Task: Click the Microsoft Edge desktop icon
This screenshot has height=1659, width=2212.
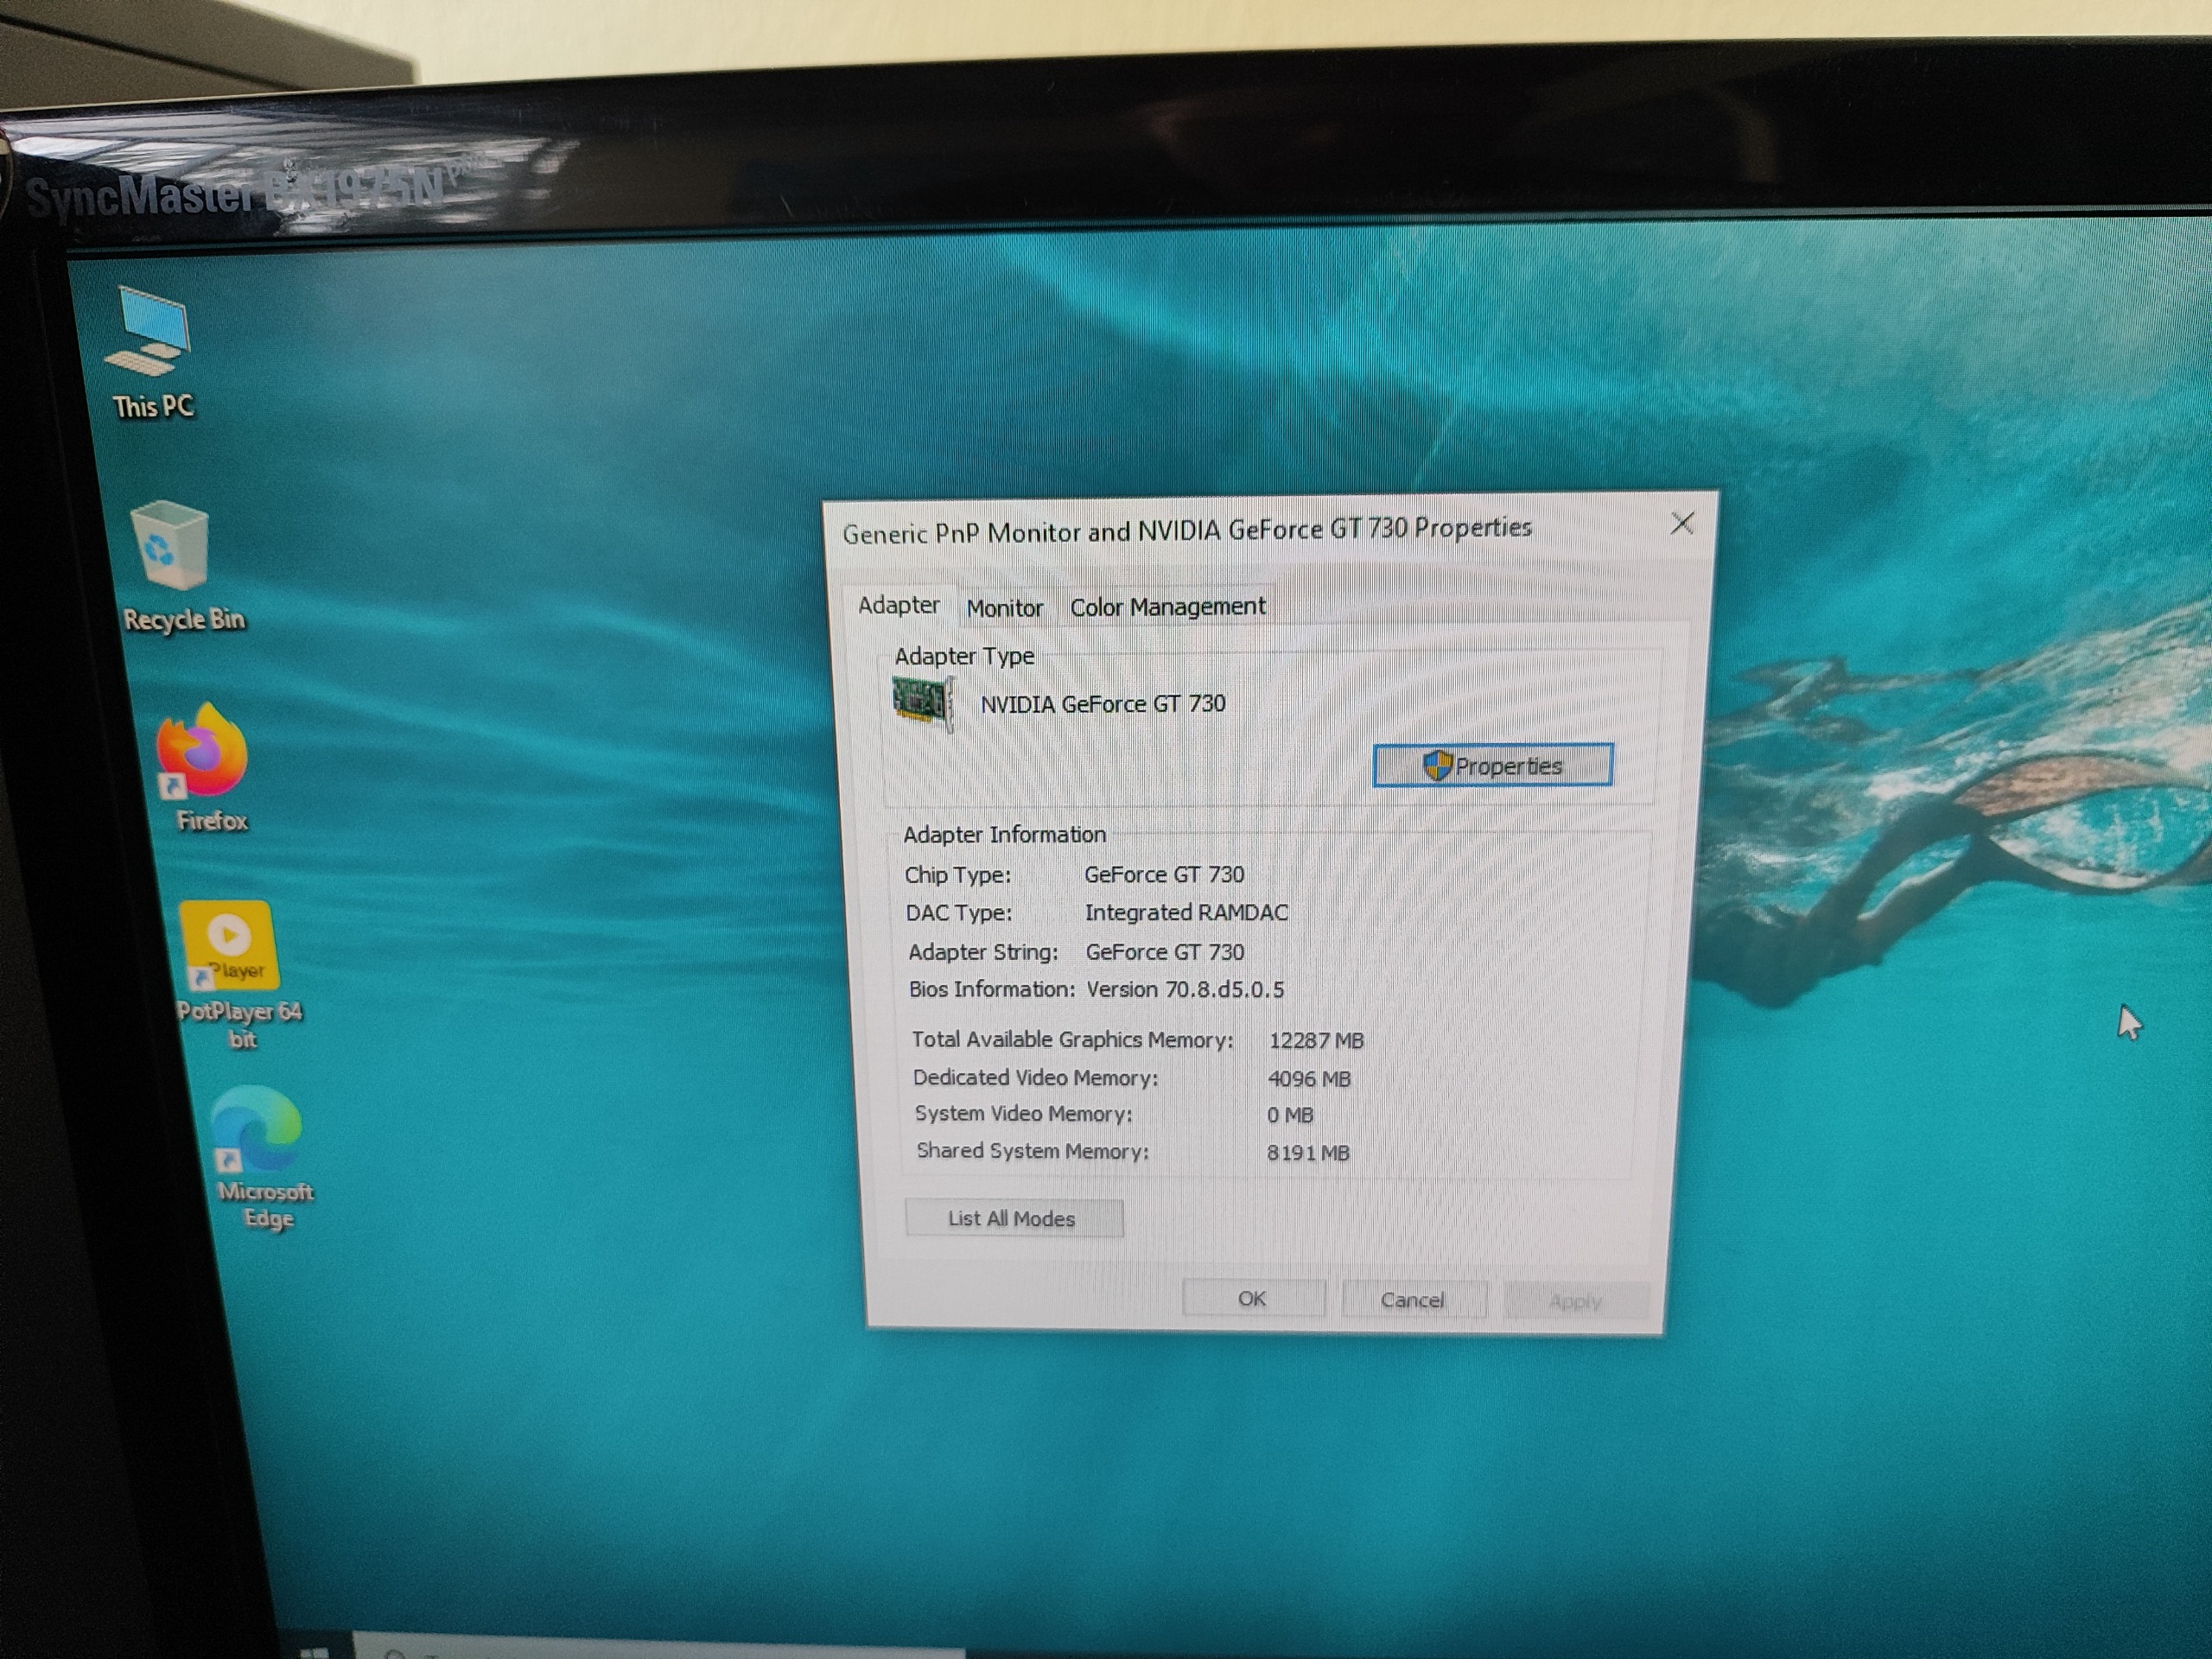Action: (x=257, y=1131)
